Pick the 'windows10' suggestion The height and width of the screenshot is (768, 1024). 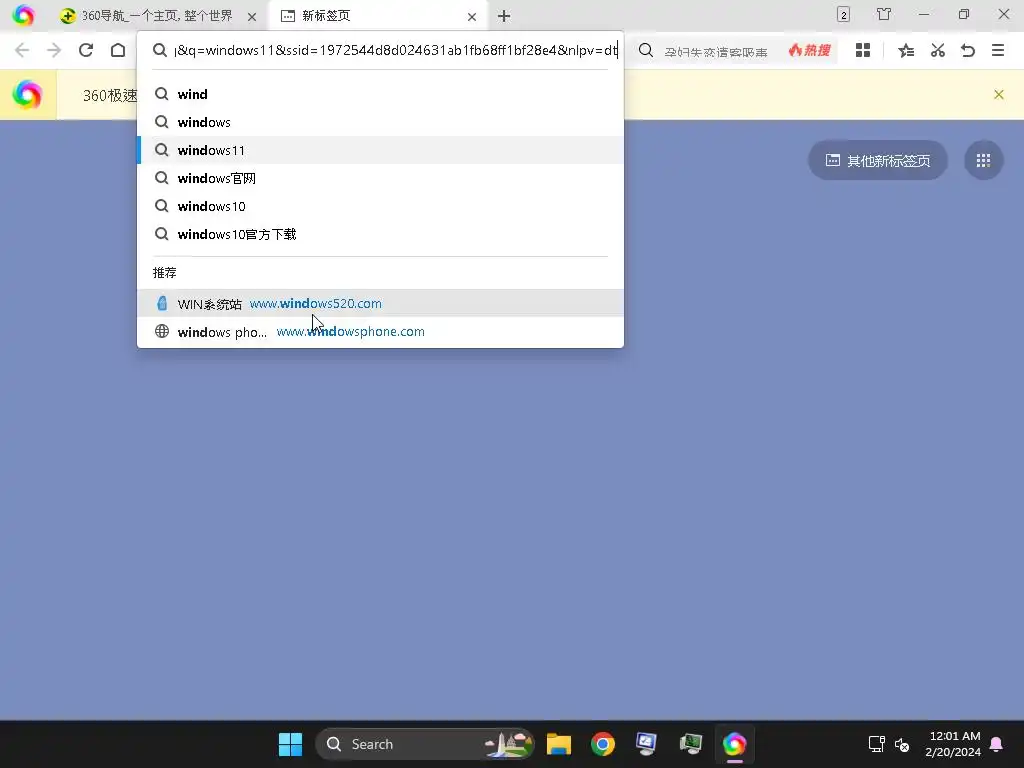(380, 206)
